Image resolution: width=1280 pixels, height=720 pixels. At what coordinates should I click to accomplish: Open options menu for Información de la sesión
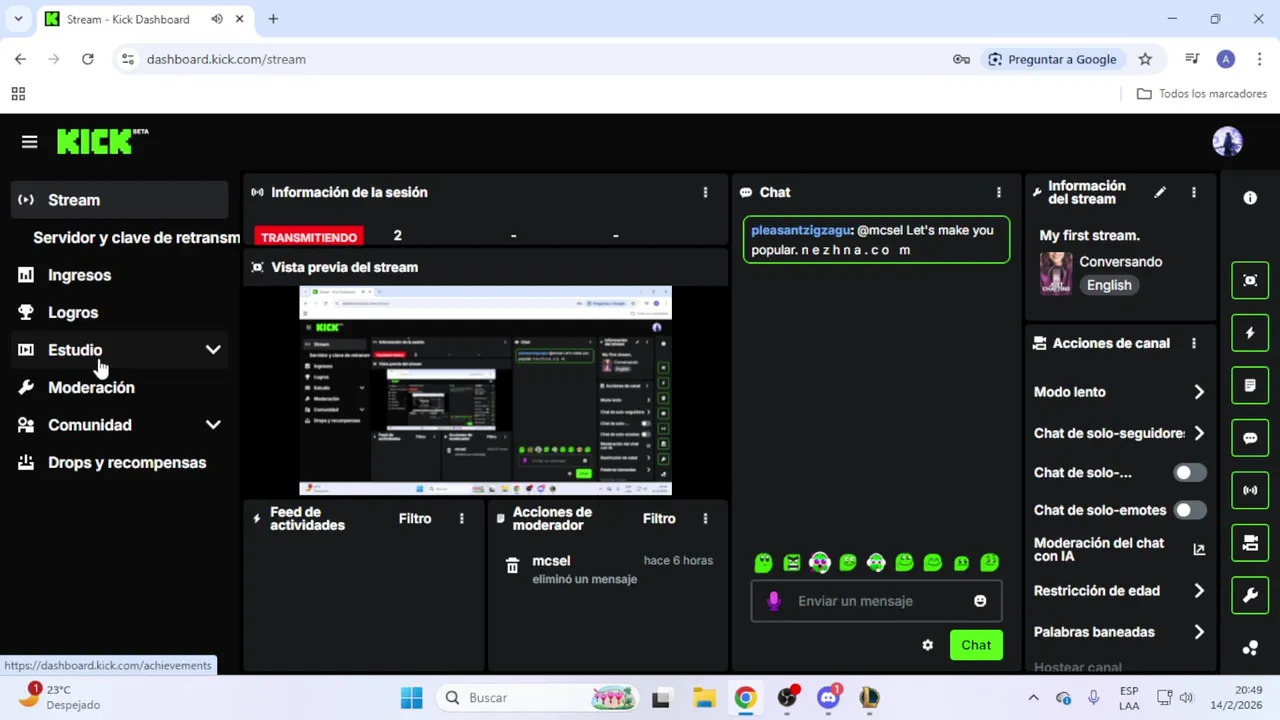(x=705, y=192)
